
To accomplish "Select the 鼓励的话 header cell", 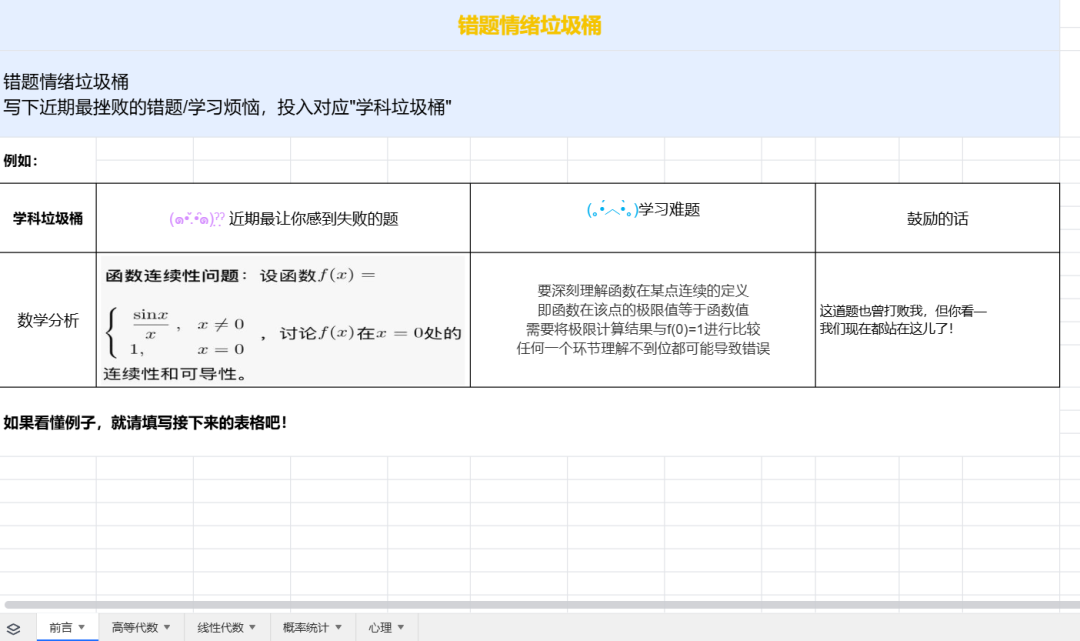I will 937,218.
